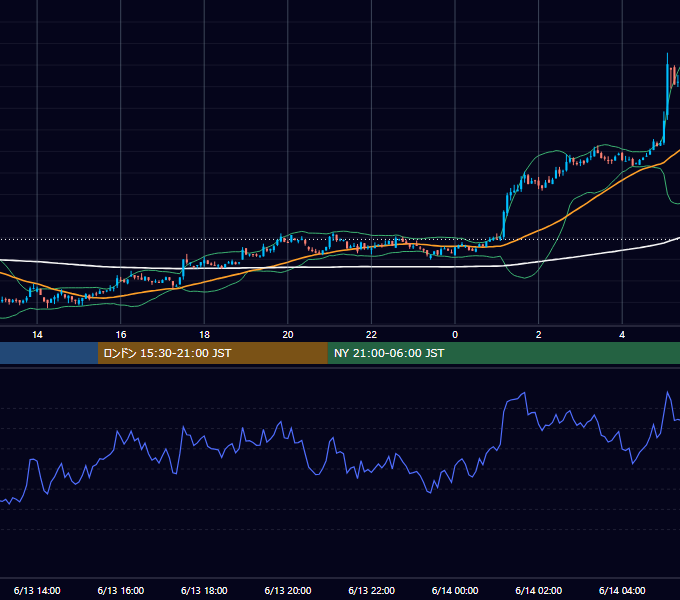Viewport: 680px width, 600px height.
Task: Click the '6/13 16:00' date label
Action: pyautogui.click(x=121, y=590)
